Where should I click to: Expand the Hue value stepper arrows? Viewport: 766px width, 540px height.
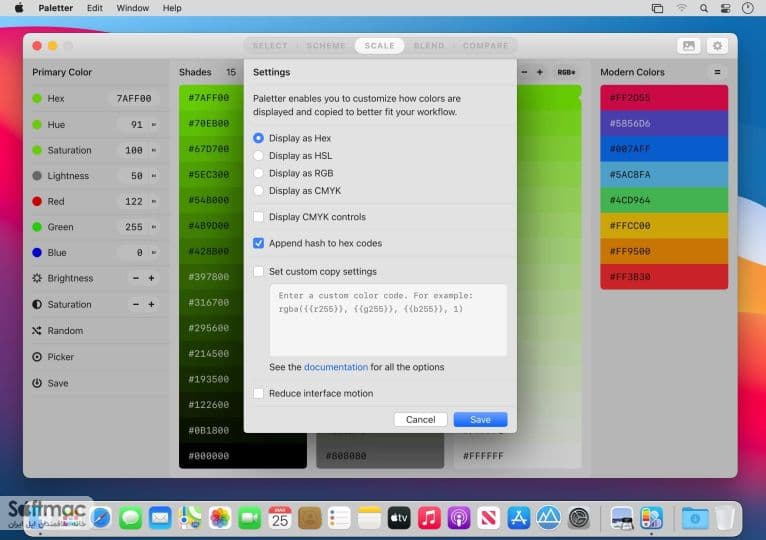coord(154,125)
